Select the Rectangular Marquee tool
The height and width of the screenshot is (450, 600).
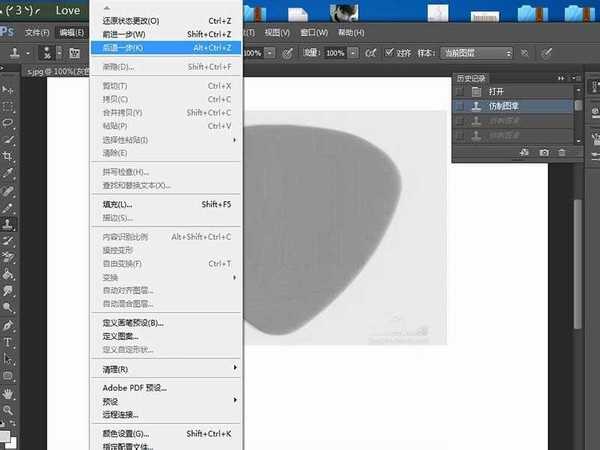7,106
